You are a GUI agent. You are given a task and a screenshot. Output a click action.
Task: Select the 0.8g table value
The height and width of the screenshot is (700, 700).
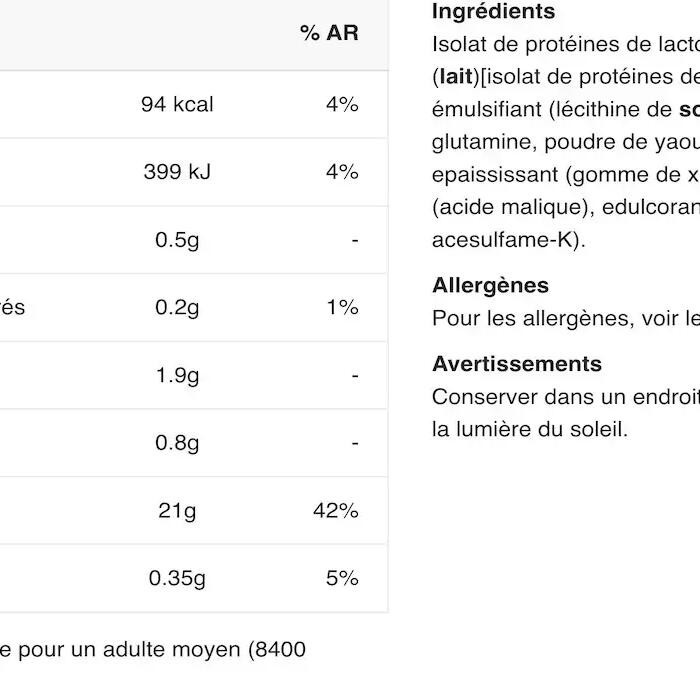tap(177, 443)
